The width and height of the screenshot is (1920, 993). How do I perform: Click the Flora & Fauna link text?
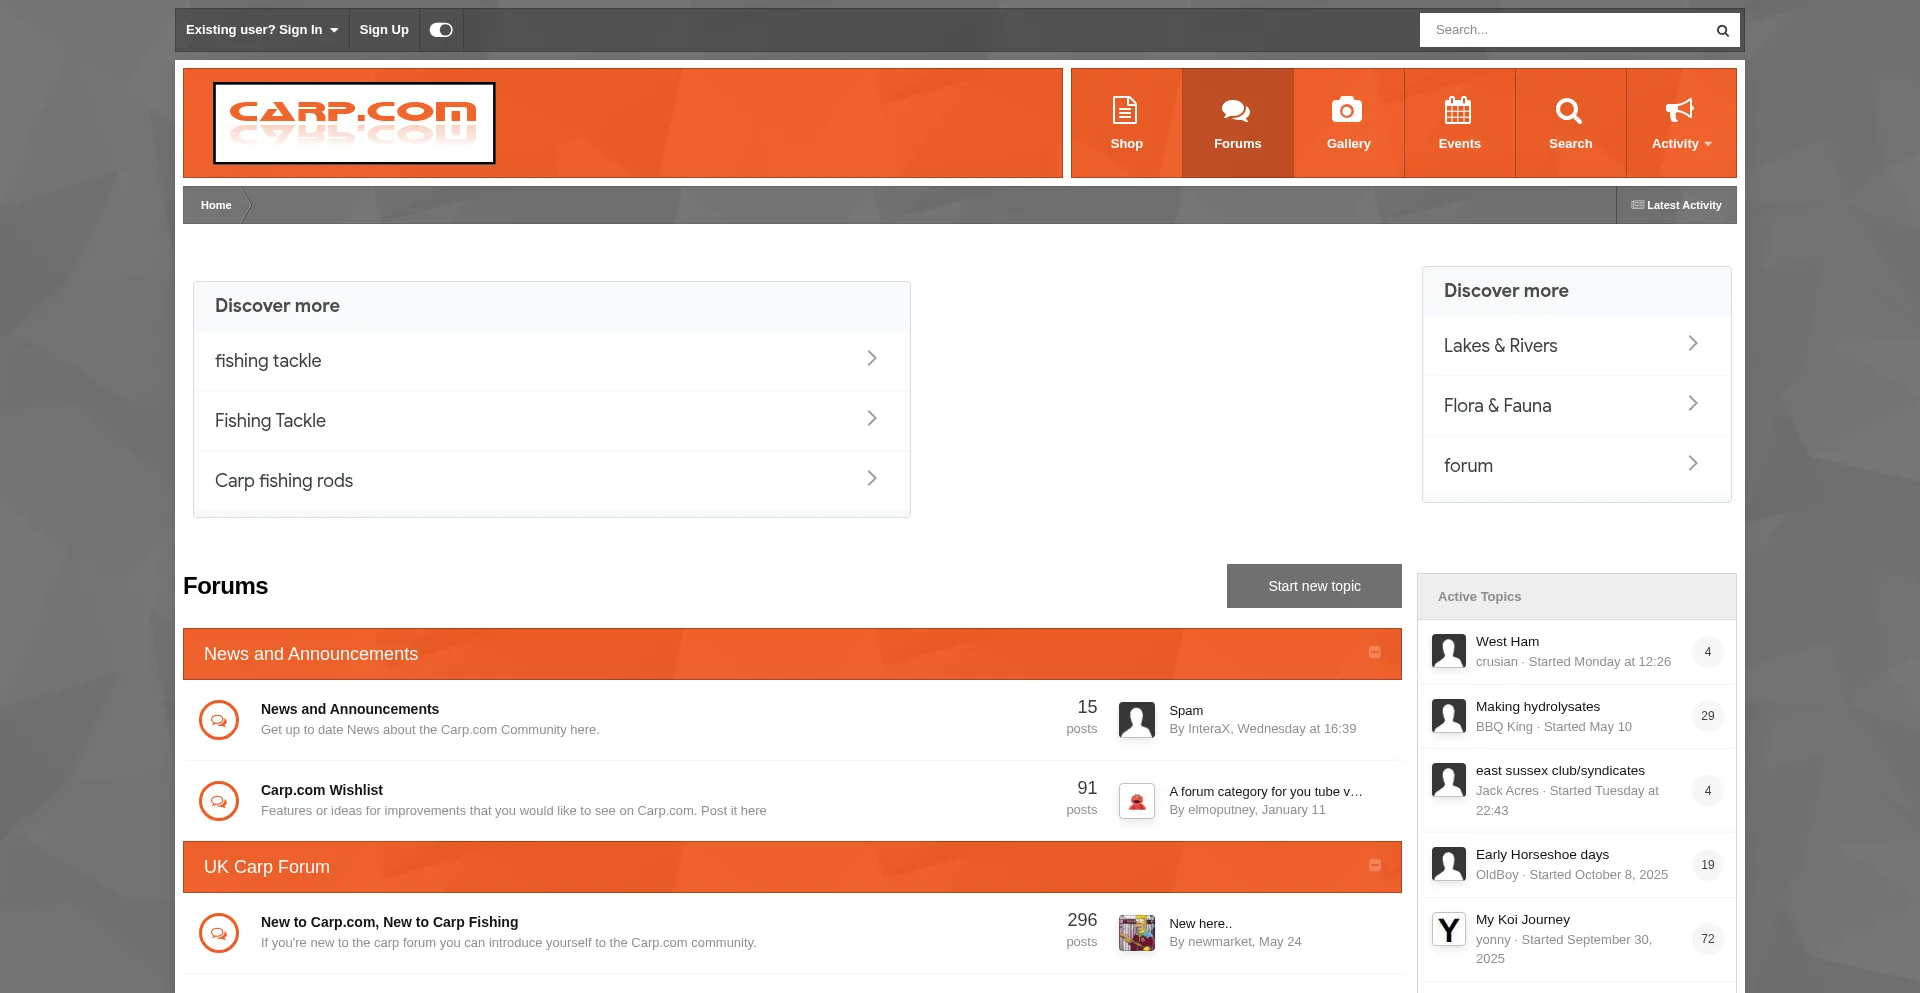[1497, 406]
